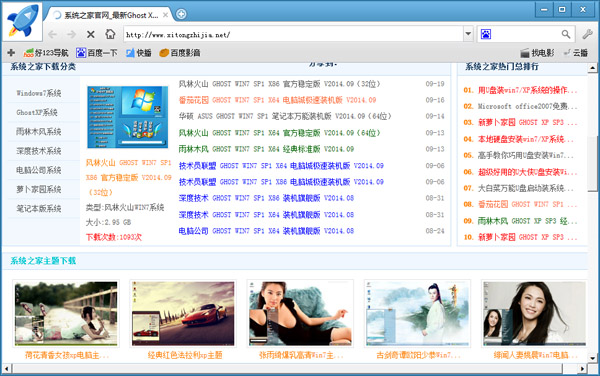Viewport: 600px width, 376px height.
Task: Close the 系统之家官网 tab
Action: [165, 15]
